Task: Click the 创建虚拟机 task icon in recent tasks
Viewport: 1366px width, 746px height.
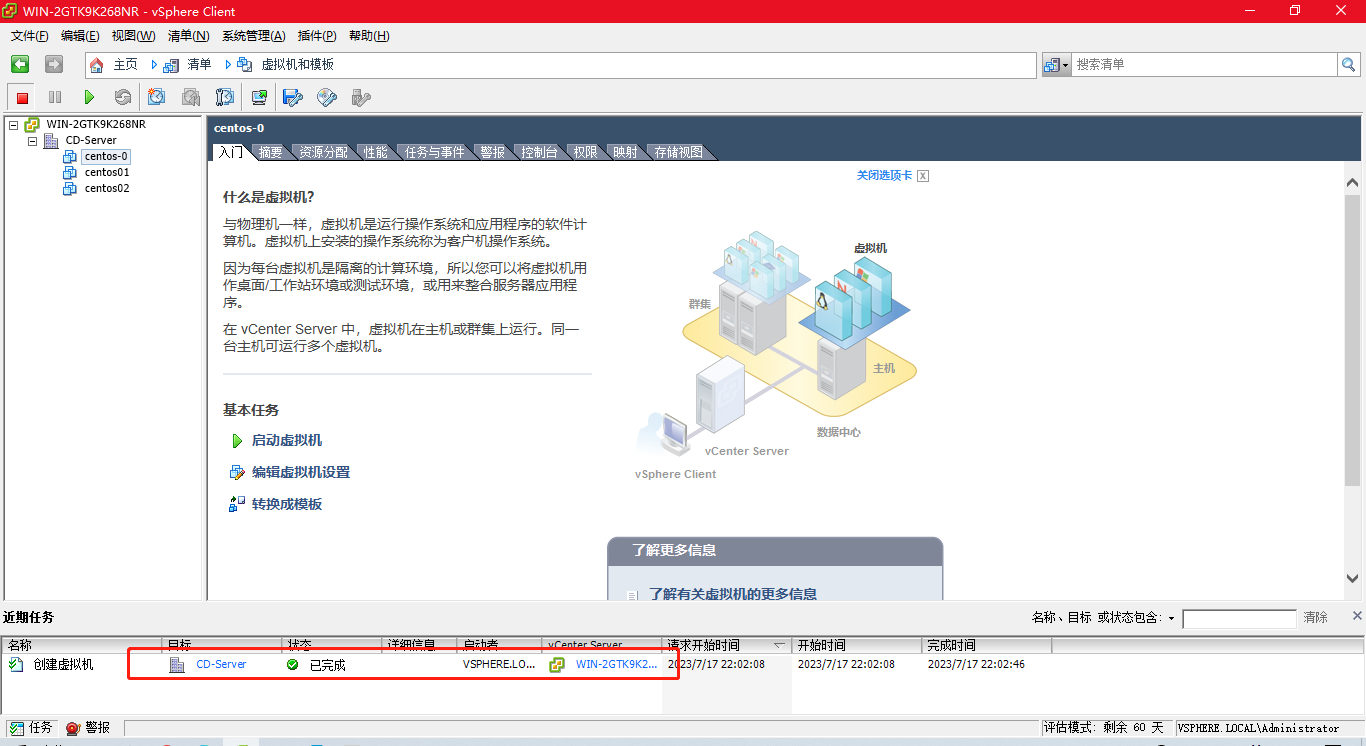Action: click(16, 664)
